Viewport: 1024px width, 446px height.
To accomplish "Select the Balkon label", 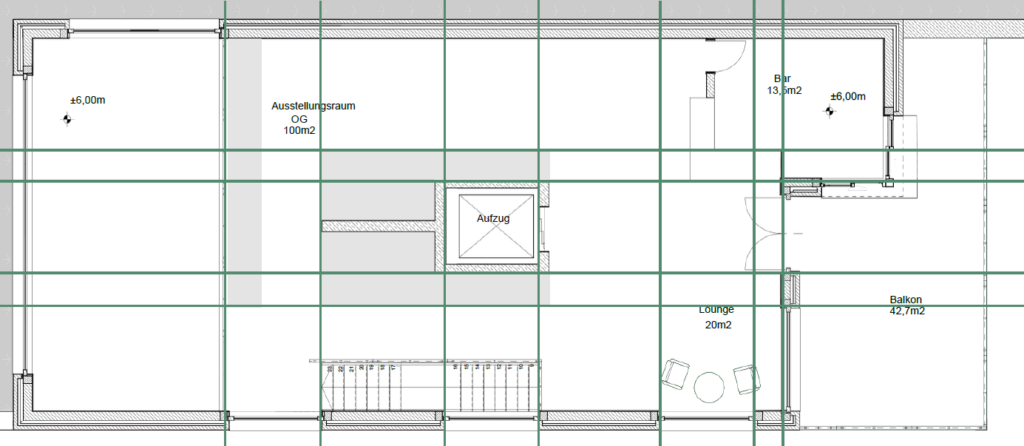I will (x=906, y=299).
